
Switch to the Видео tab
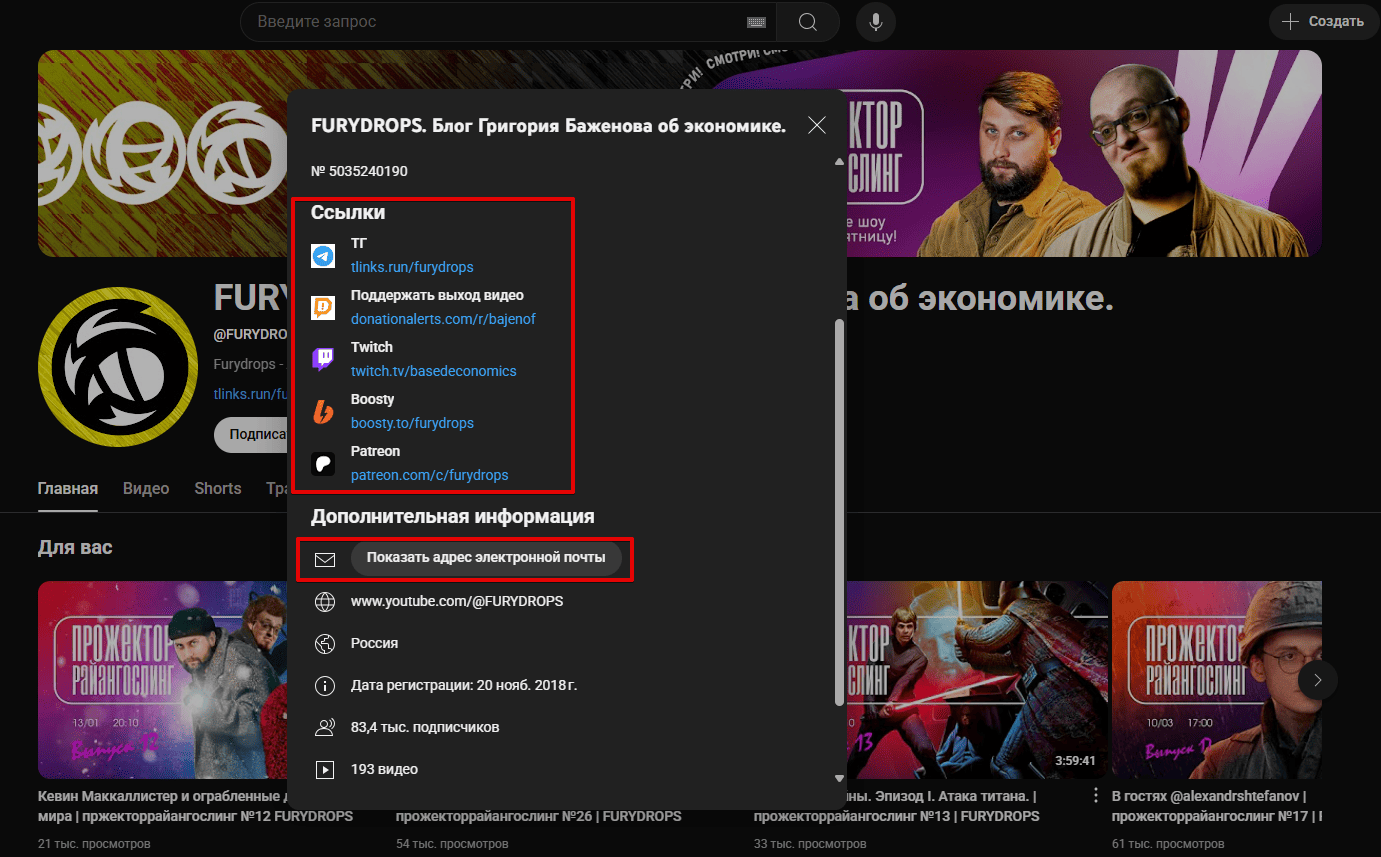146,488
